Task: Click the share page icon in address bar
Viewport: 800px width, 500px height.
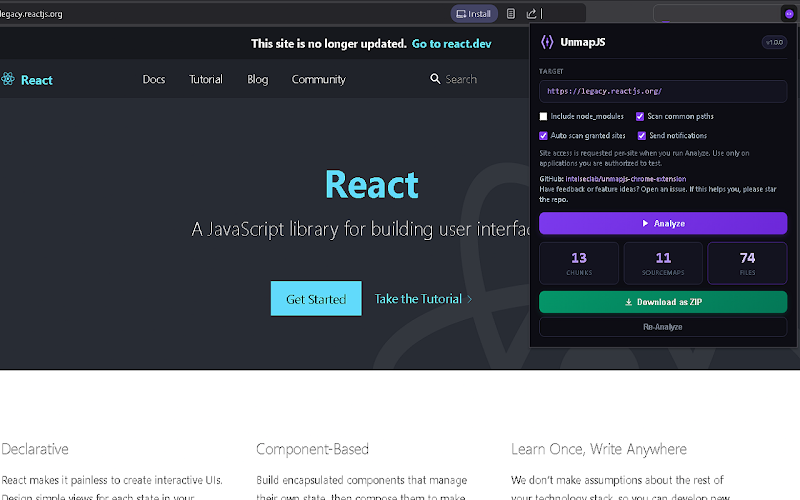Action: pyautogui.click(x=531, y=14)
